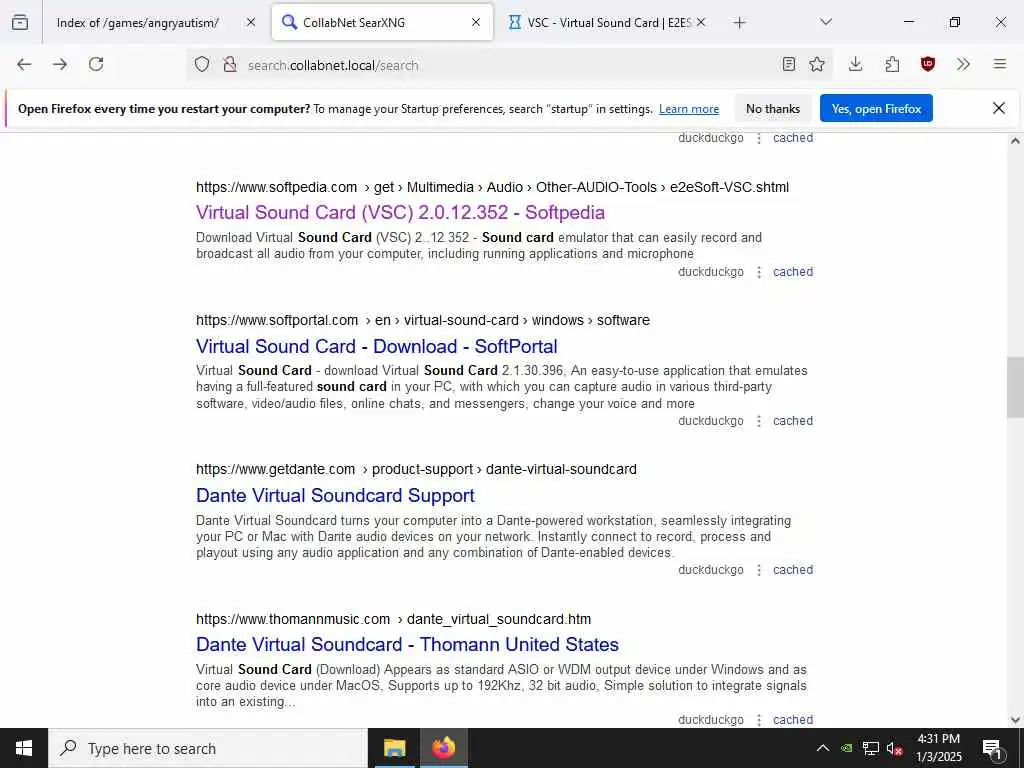
Task: Expand the list all tabs dropdown
Action: 826,22
